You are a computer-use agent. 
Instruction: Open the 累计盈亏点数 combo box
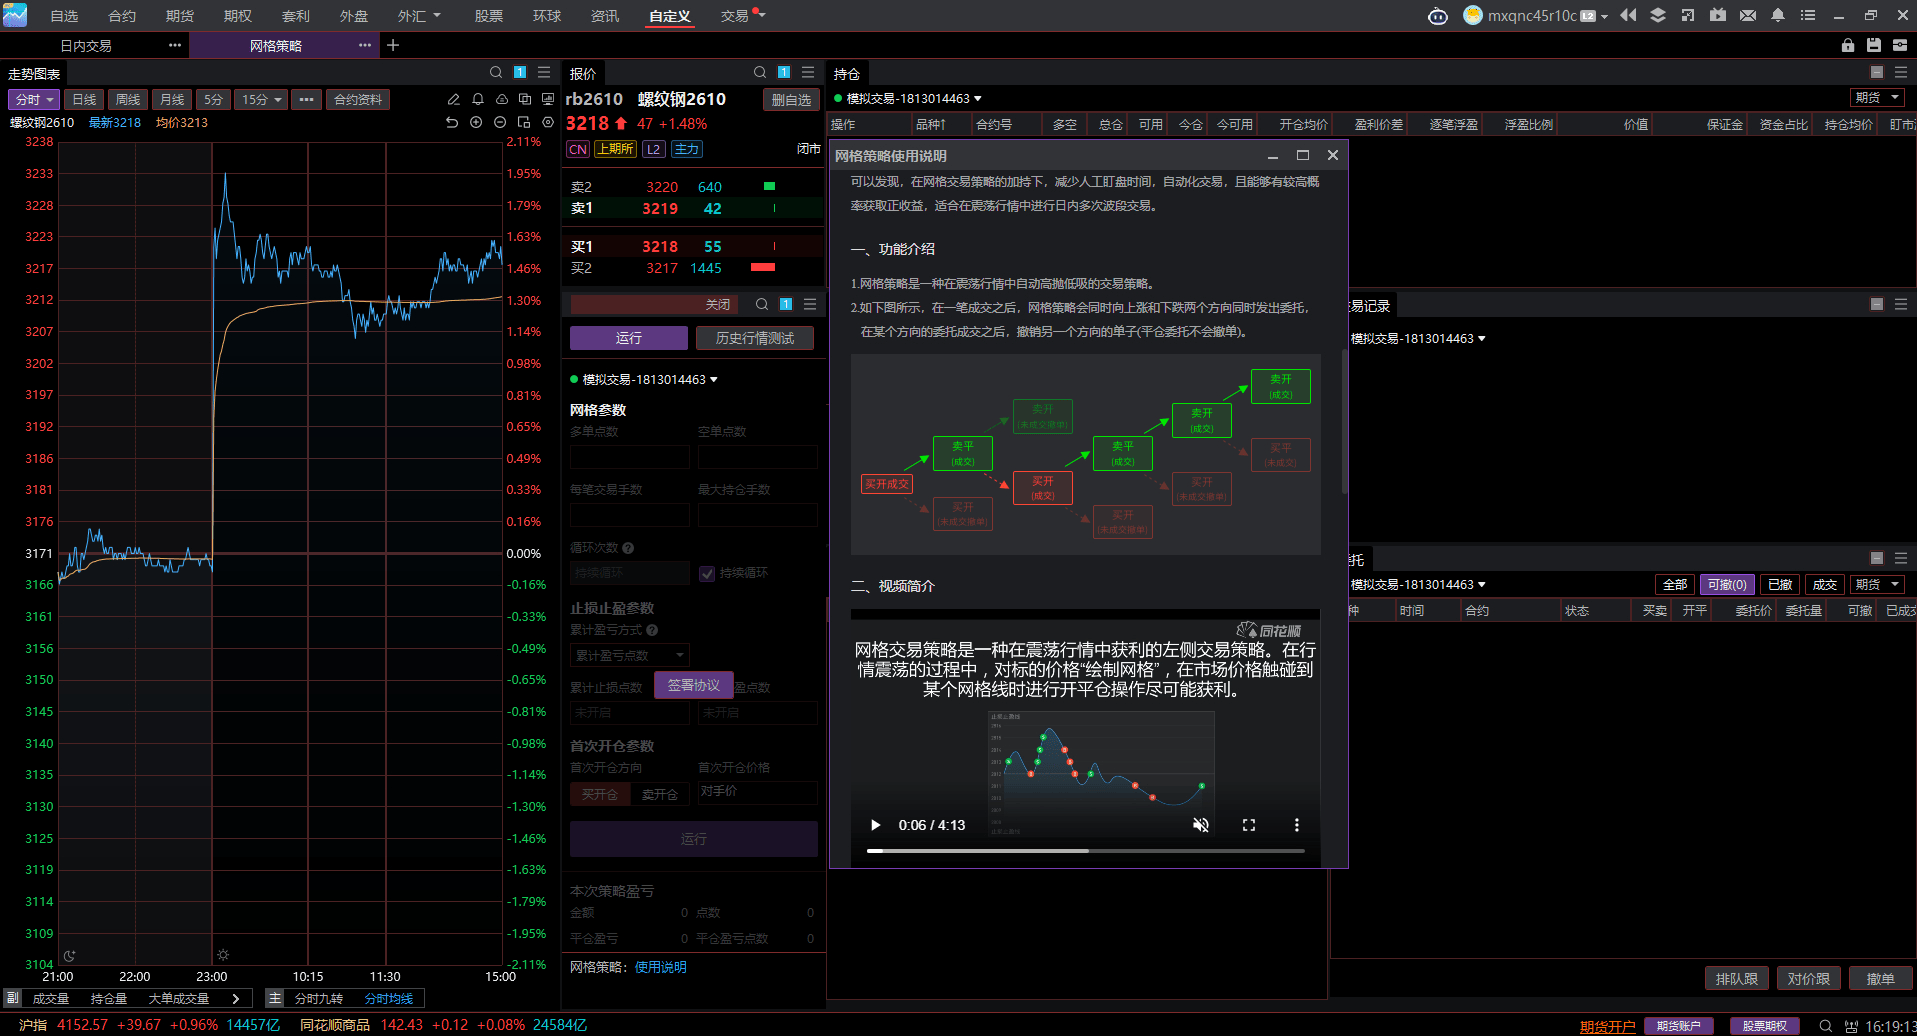click(630, 655)
